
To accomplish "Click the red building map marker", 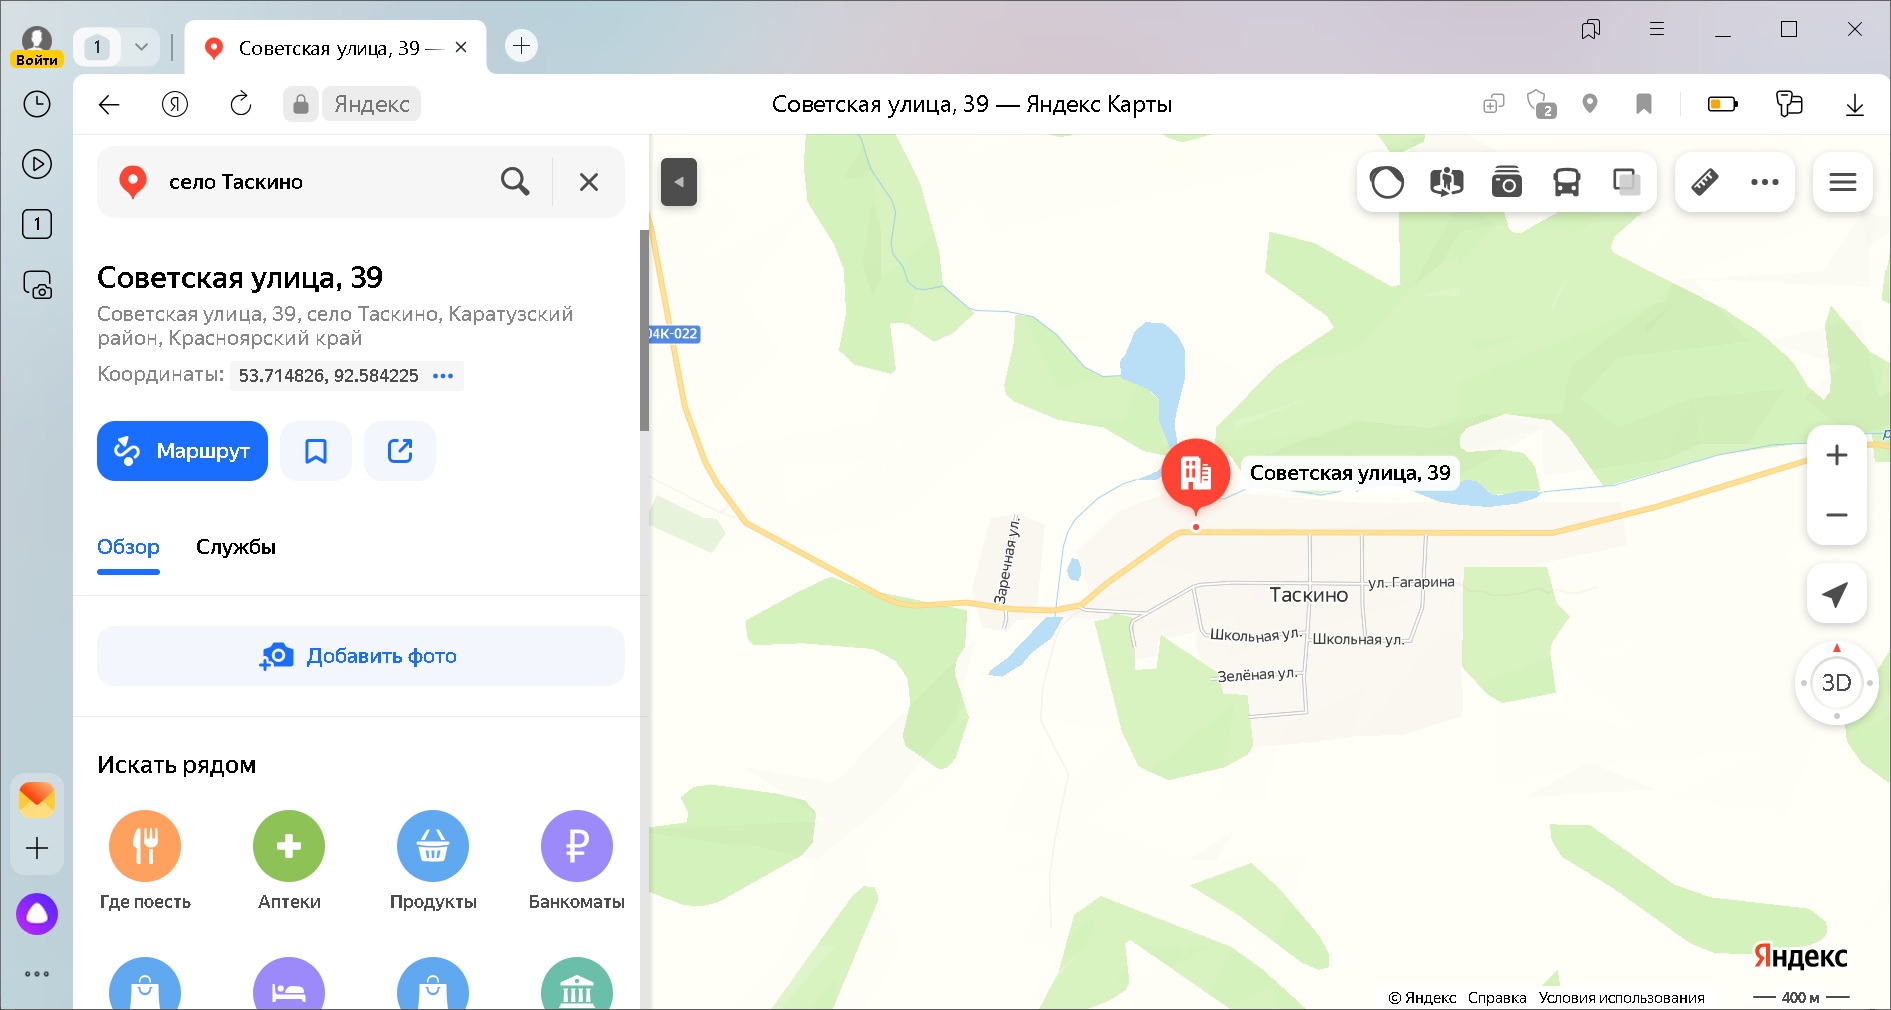I will tap(1196, 475).
